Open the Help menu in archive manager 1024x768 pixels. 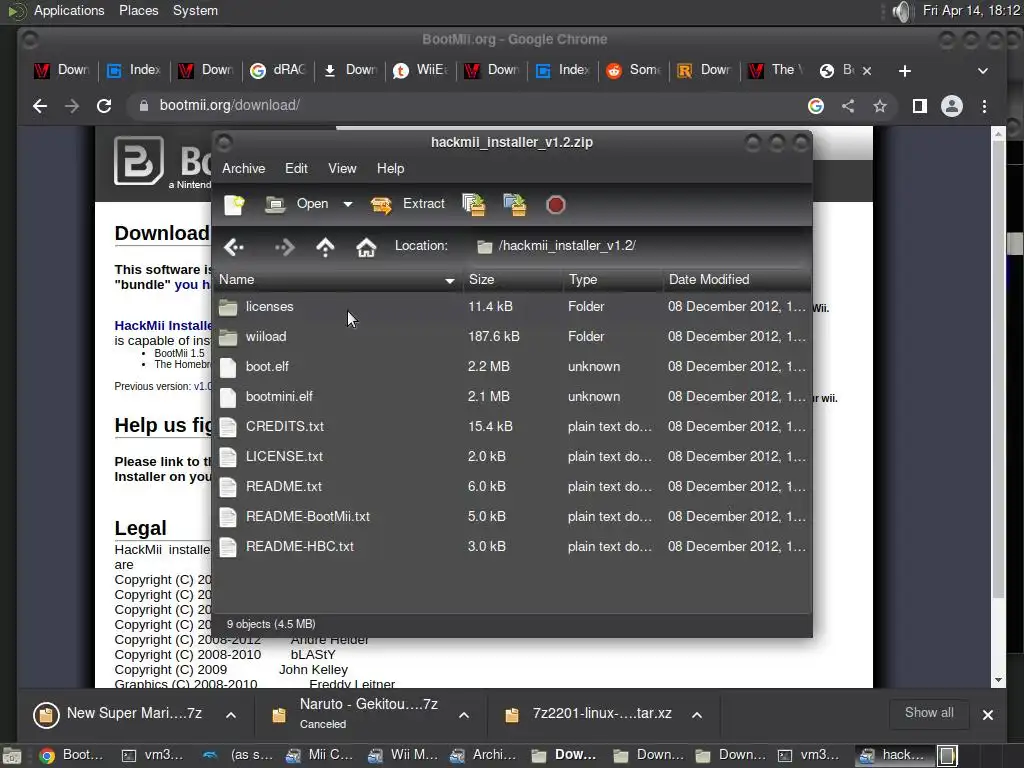(391, 168)
